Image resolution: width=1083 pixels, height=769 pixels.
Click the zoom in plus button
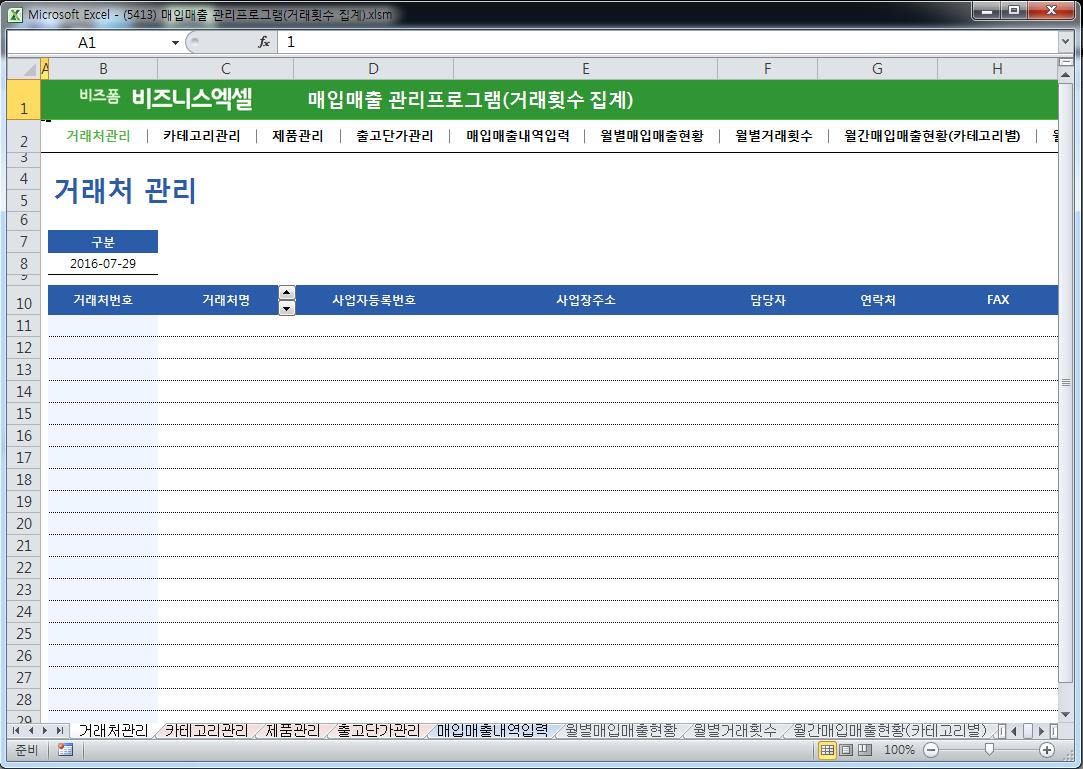(1046, 750)
